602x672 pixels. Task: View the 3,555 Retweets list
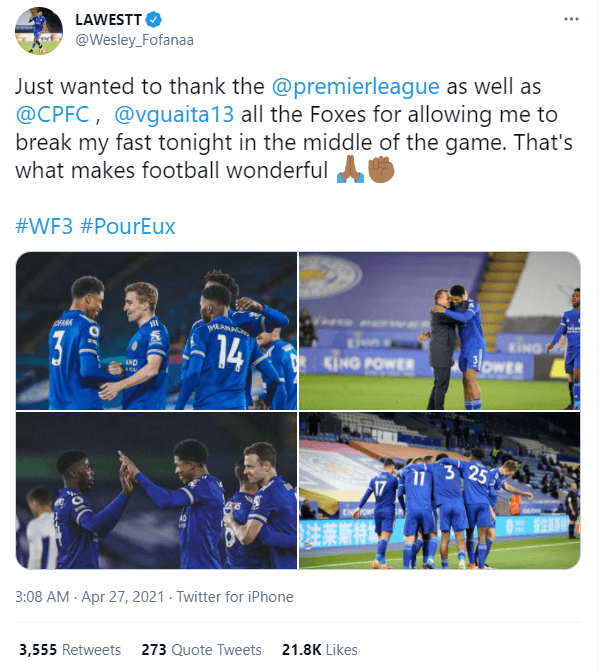point(69,649)
